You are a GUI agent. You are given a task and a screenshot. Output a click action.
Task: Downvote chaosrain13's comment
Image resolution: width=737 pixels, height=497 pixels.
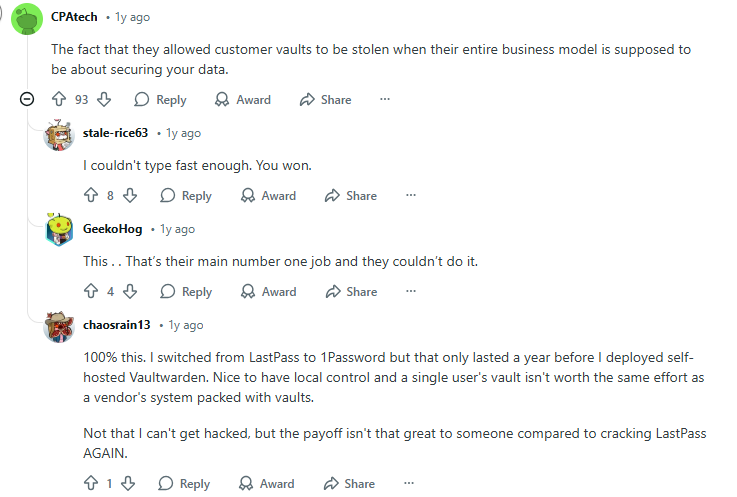(x=128, y=484)
